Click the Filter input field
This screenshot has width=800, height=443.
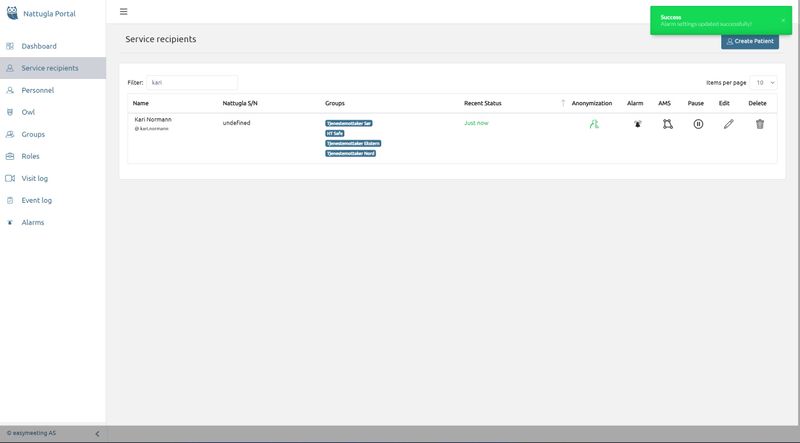click(x=192, y=82)
